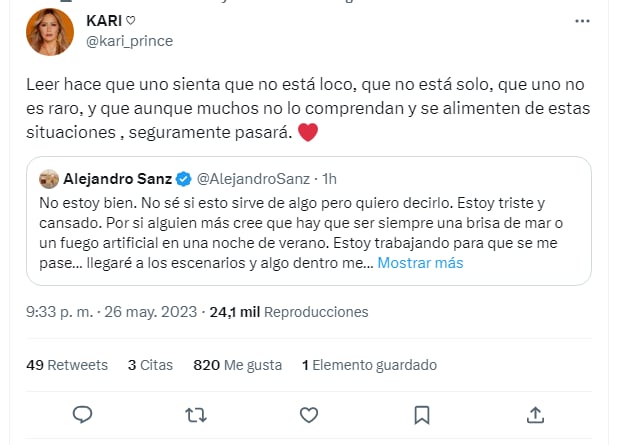This screenshot has height=445, width=630.
Task: Retweet this post via arrows icon
Action: point(197,414)
